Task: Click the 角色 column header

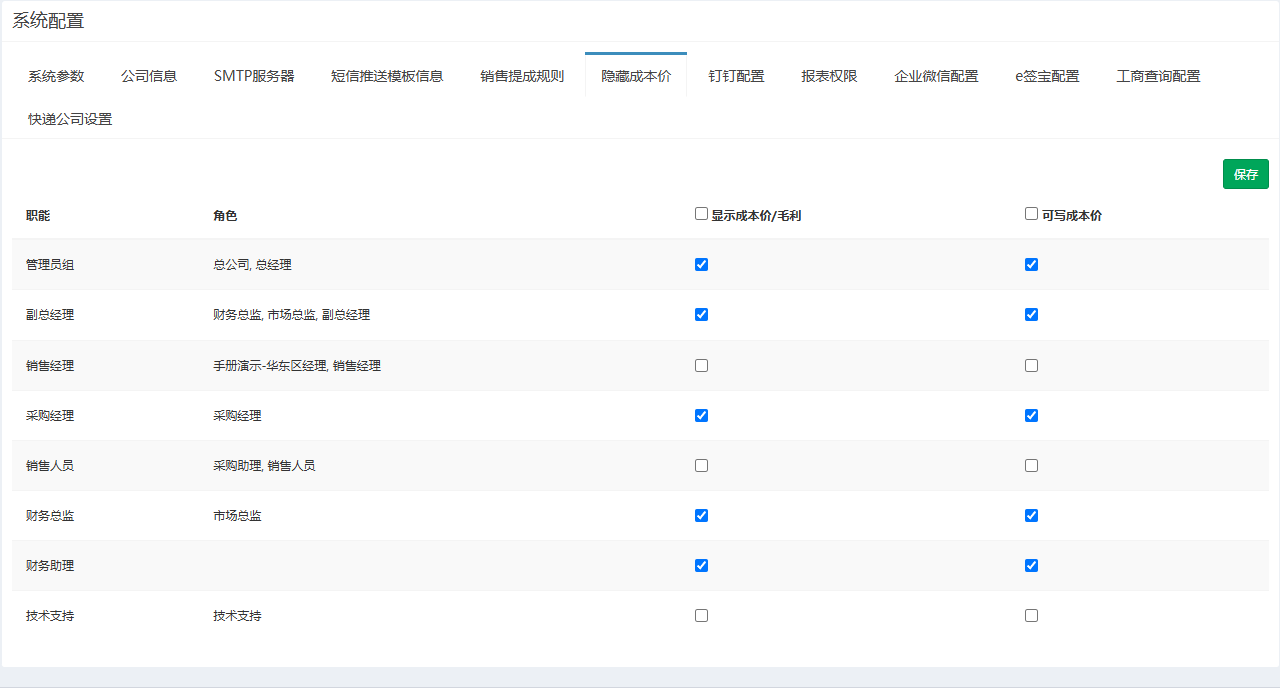Action: coord(225,215)
